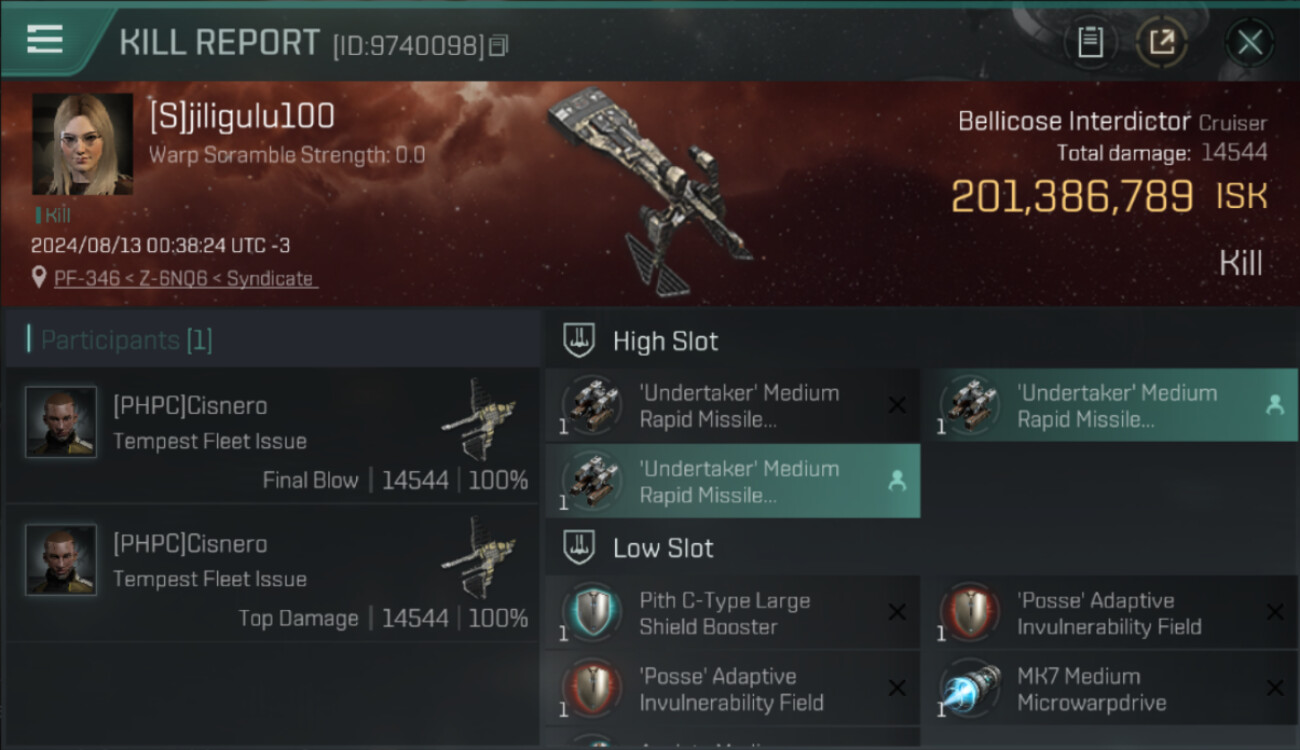This screenshot has width=1300, height=750.
Task: Select the High Slot section header
Action: click(665, 341)
